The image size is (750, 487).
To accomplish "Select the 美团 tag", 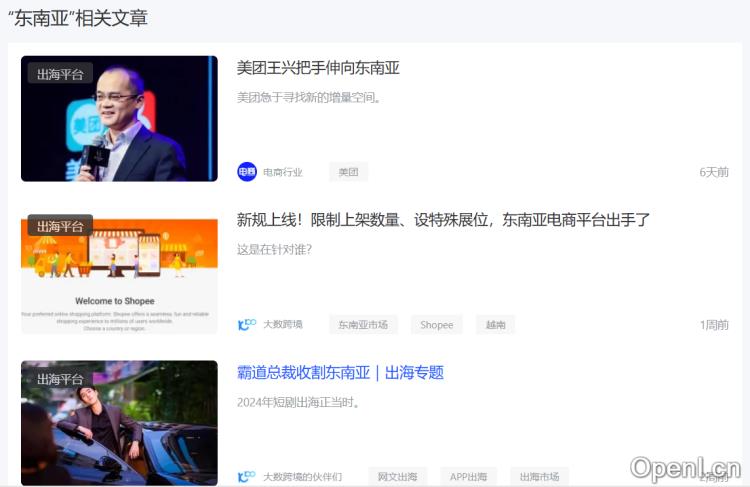I will (348, 172).
